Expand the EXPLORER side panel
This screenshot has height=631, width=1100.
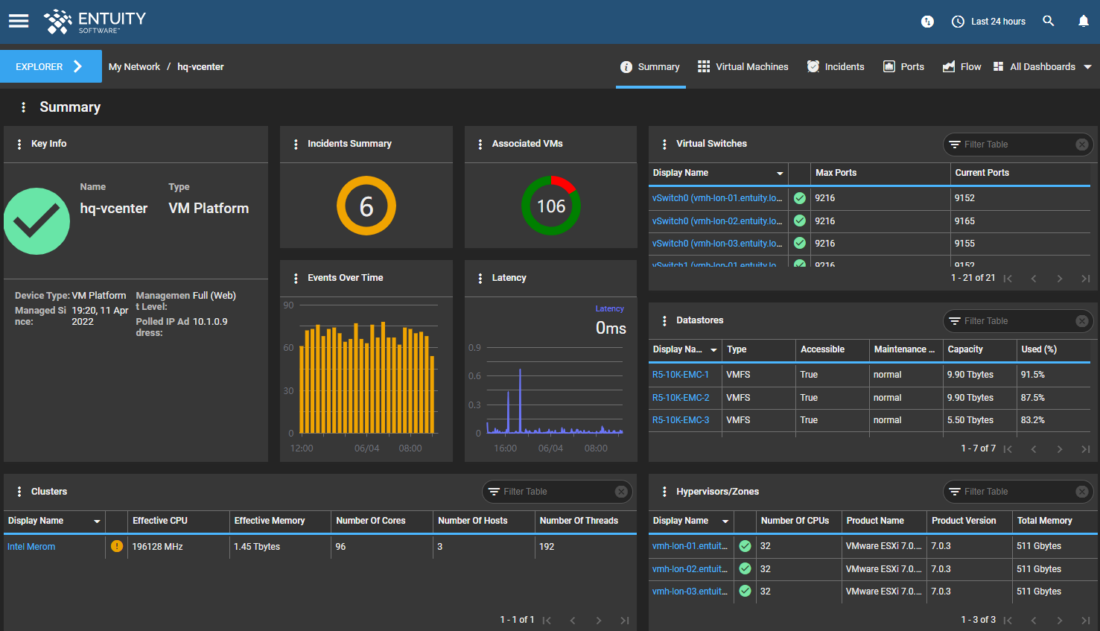51,67
